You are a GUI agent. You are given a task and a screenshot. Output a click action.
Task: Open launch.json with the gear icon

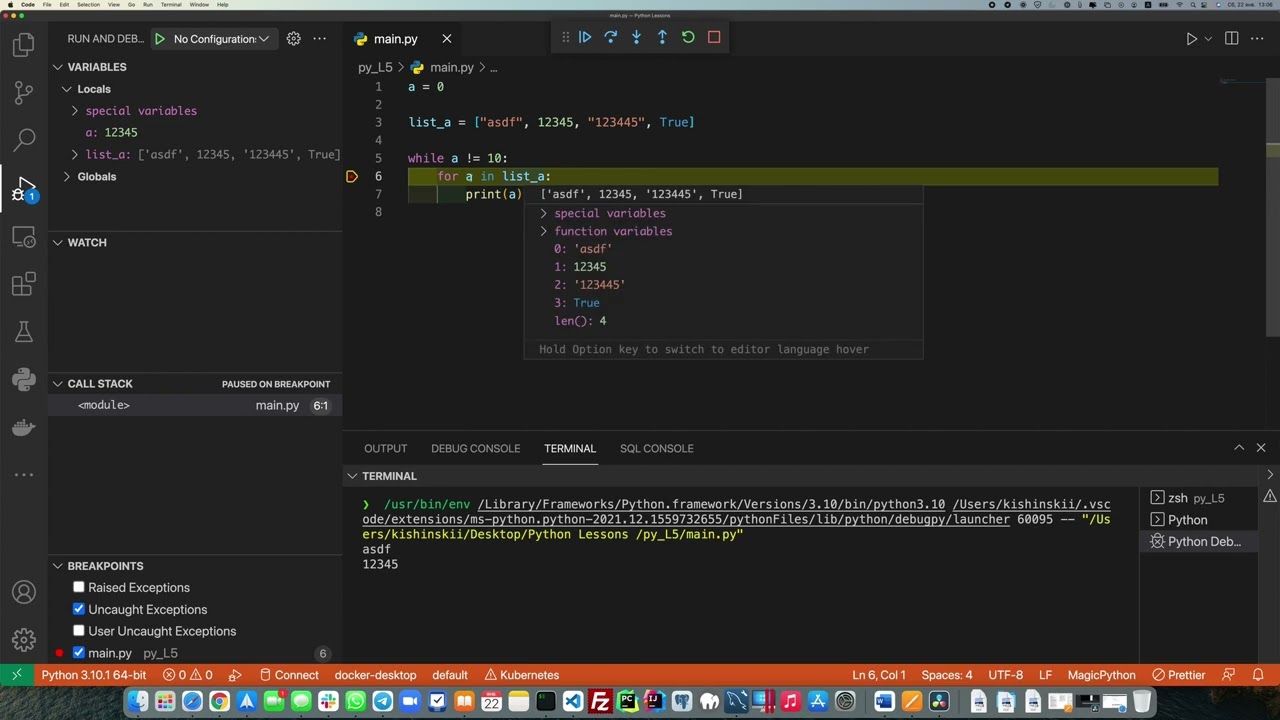[293, 39]
